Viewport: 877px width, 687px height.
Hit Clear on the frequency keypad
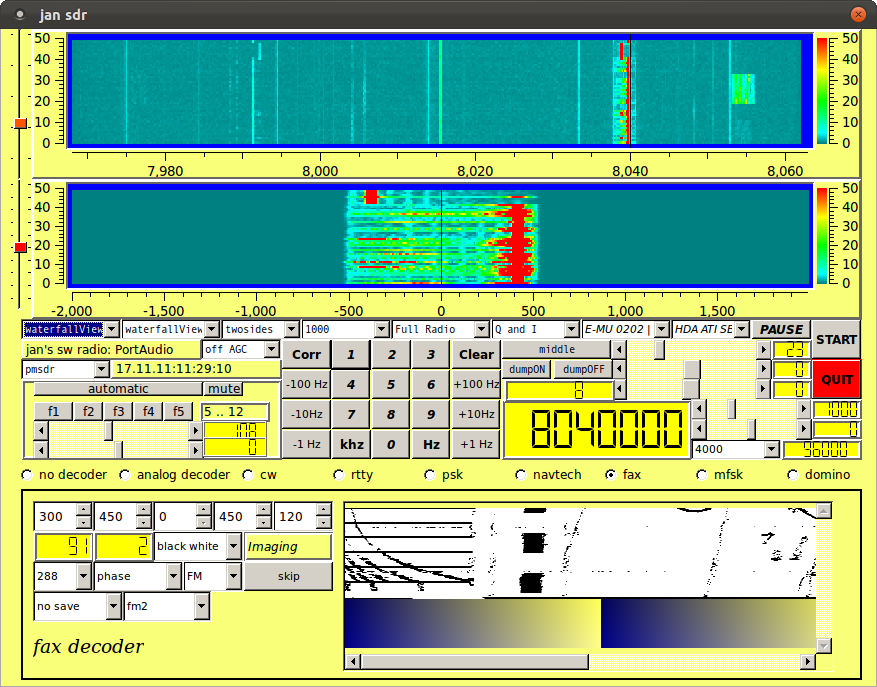(x=476, y=354)
